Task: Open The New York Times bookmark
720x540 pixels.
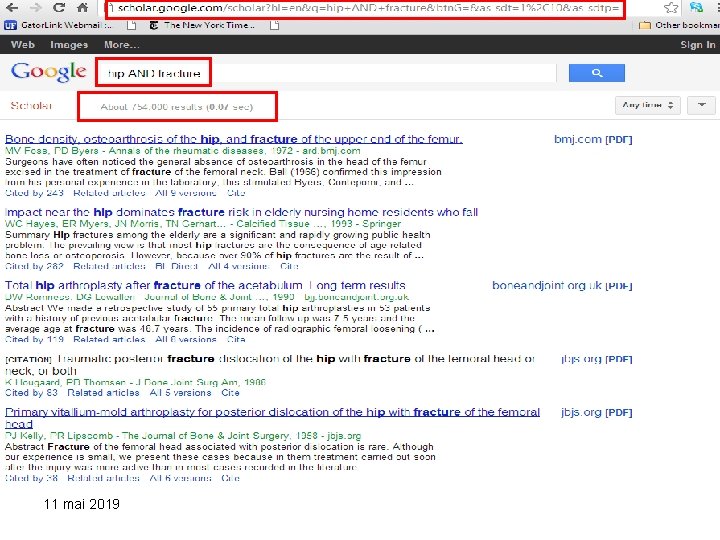Action: [x=202, y=25]
